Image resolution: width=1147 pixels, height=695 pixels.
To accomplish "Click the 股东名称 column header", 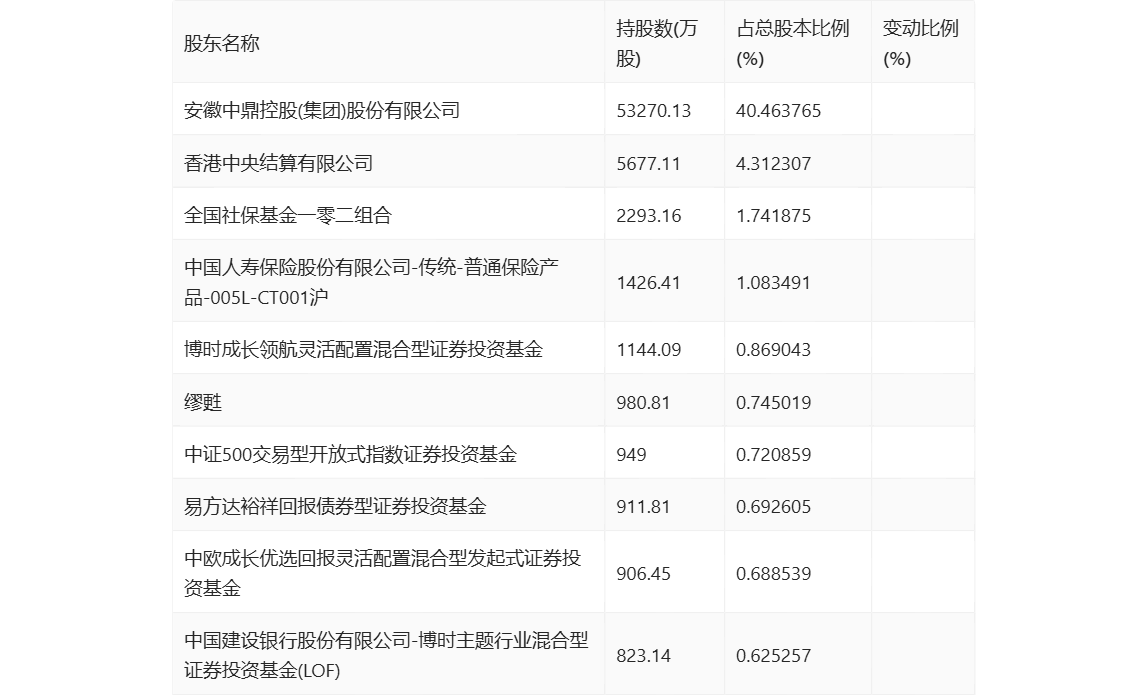I will click(x=222, y=44).
